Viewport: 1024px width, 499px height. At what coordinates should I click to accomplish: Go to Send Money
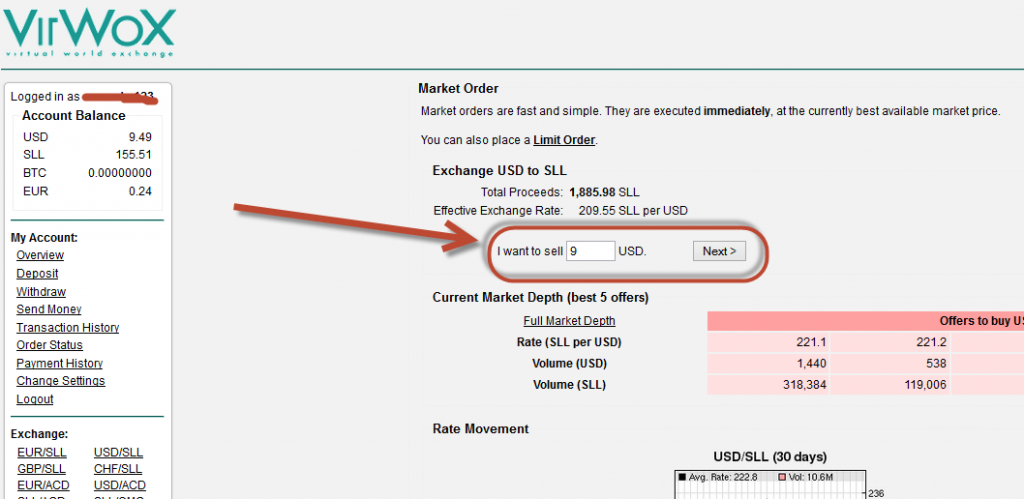[x=49, y=310]
